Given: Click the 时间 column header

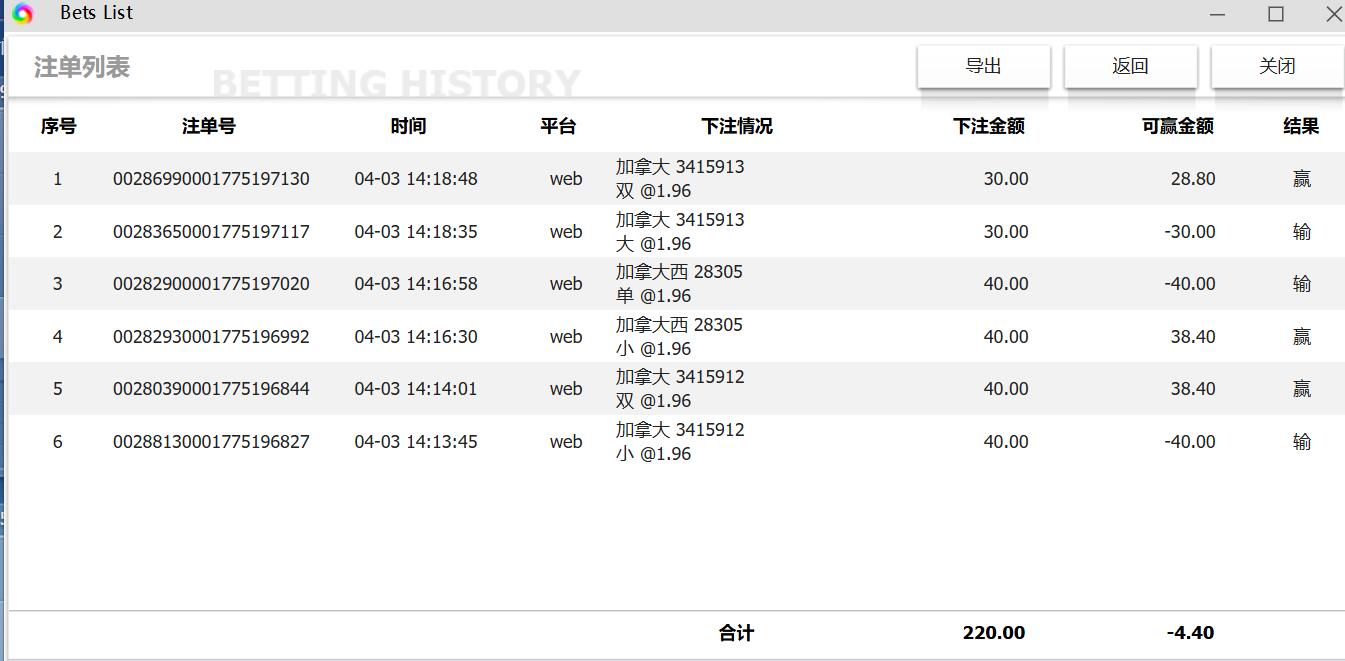Looking at the screenshot, I should (408, 126).
